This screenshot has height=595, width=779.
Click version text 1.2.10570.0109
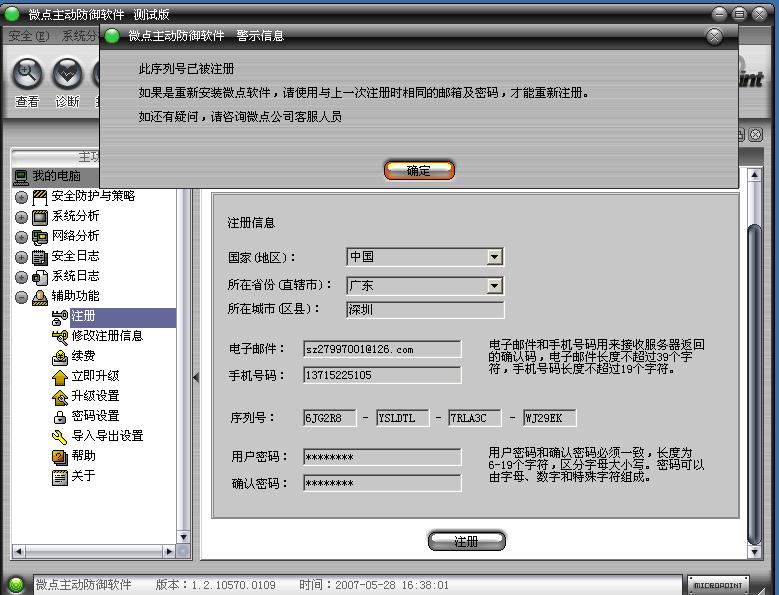(x=234, y=585)
